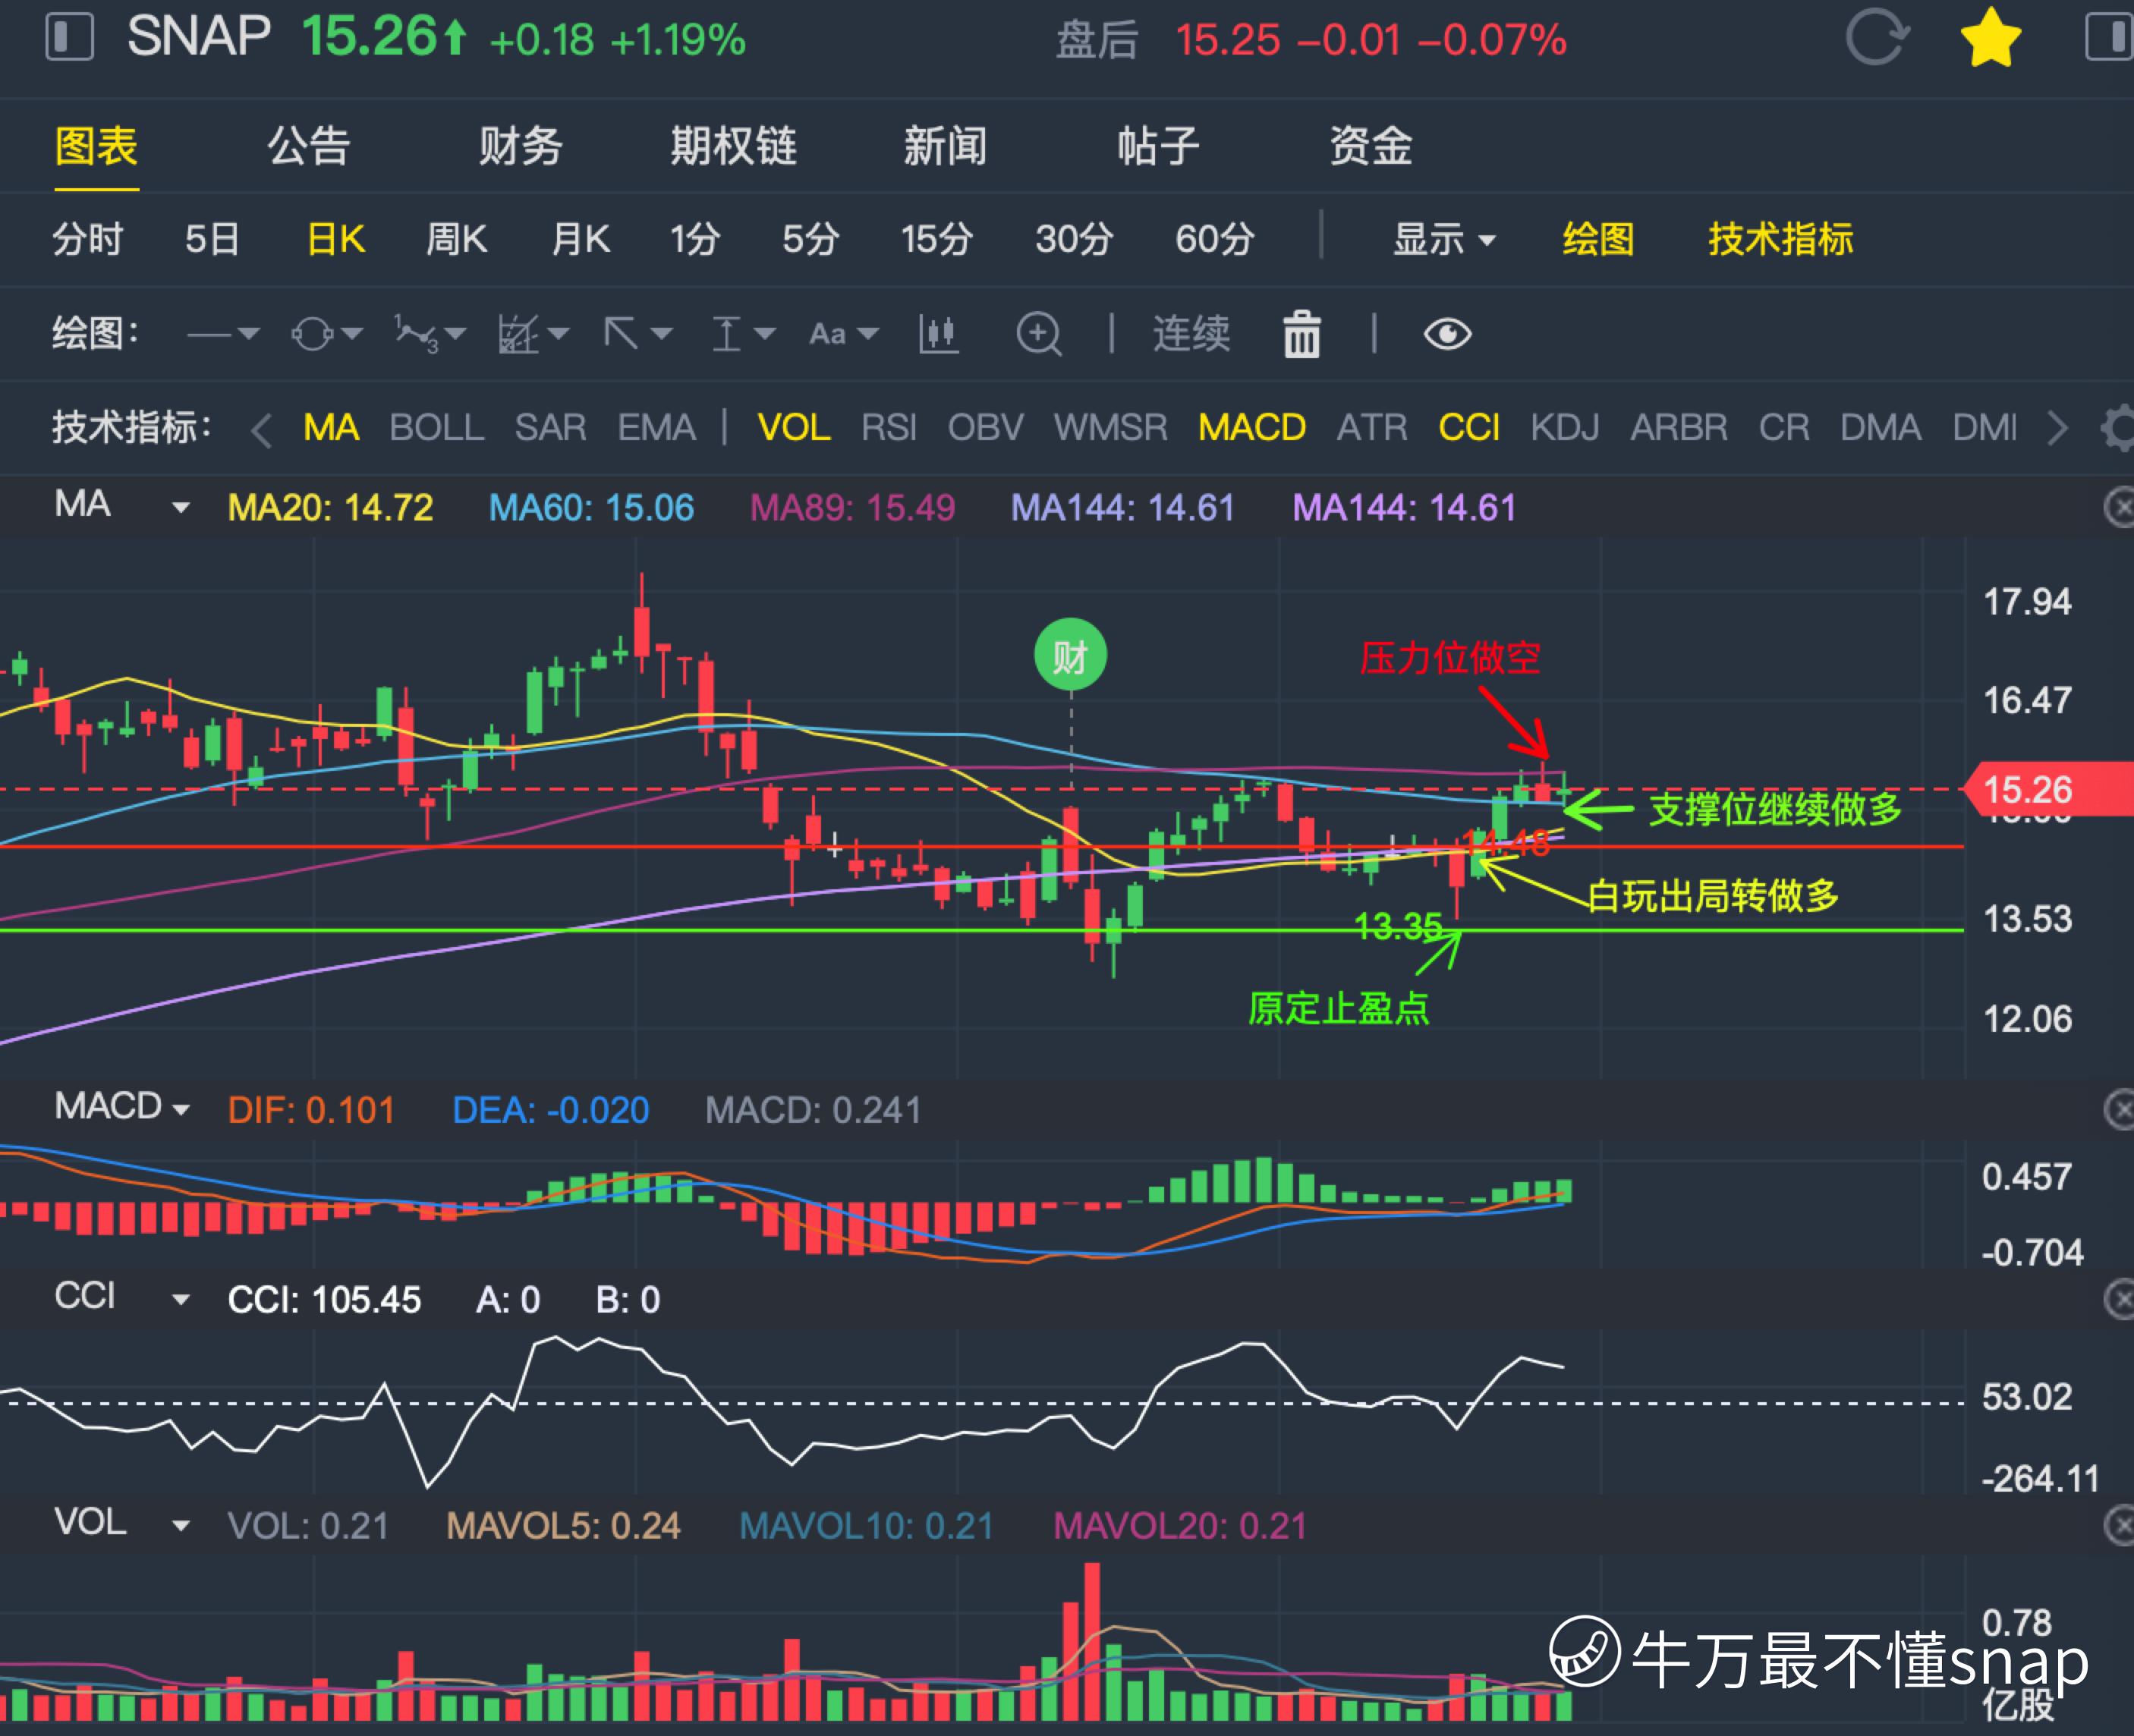Viewport: 2134px width, 1736px height.
Task: Delete drawings with the trash icon
Action: click(1302, 334)
